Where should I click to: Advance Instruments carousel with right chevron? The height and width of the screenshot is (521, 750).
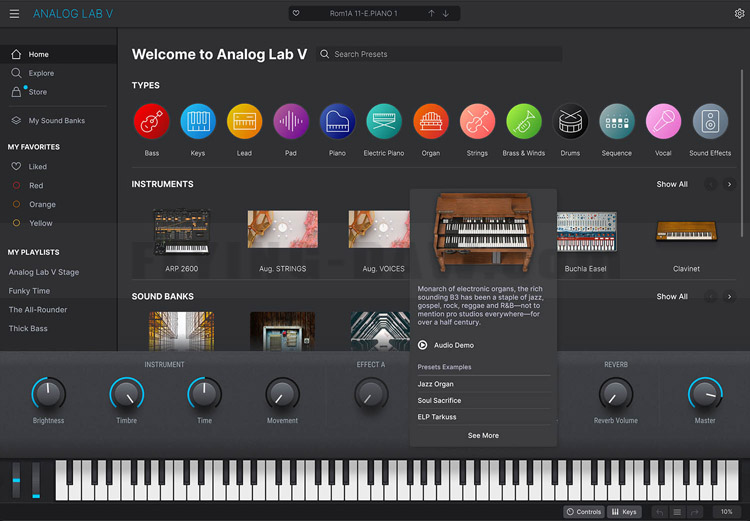(729, 184)
